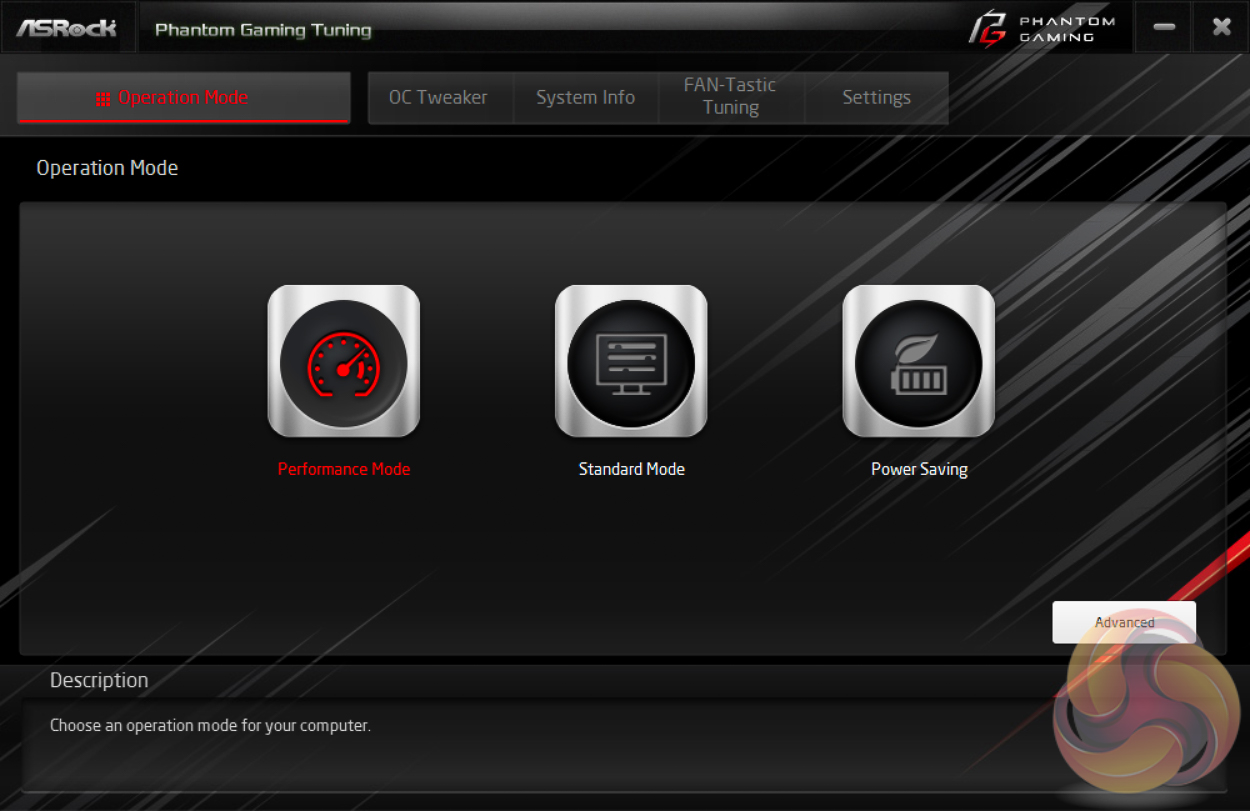Minimize the Phantom Gaming Tuning window

(x=1164, y=27)
